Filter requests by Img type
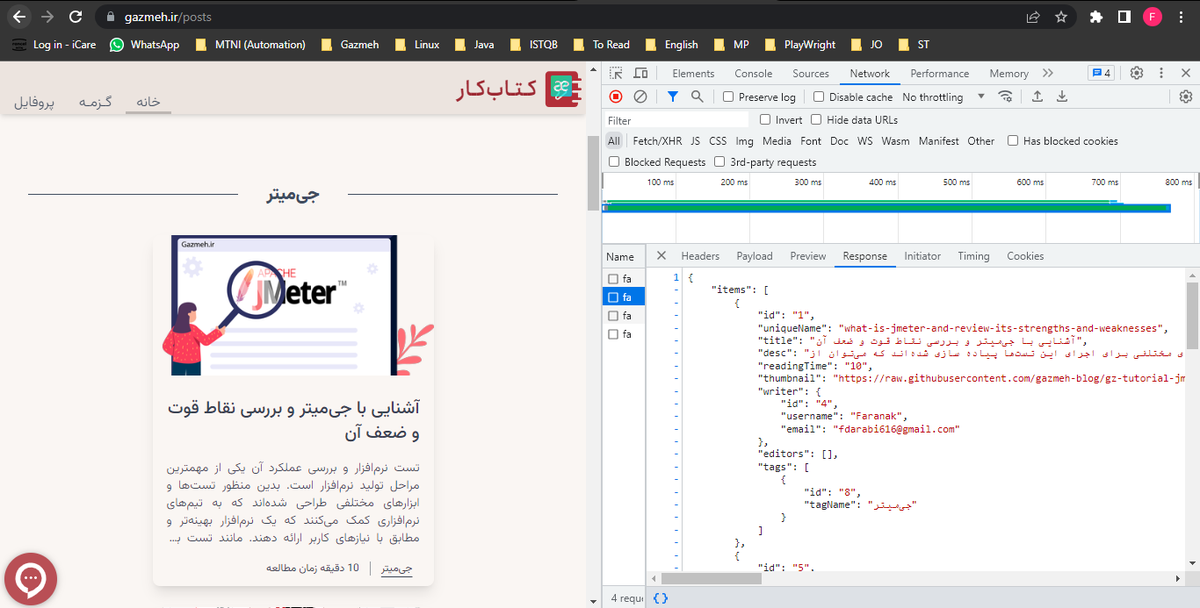Image resolution: width=1200 pixels, height=608 pixels. click(x=744, y=141)
